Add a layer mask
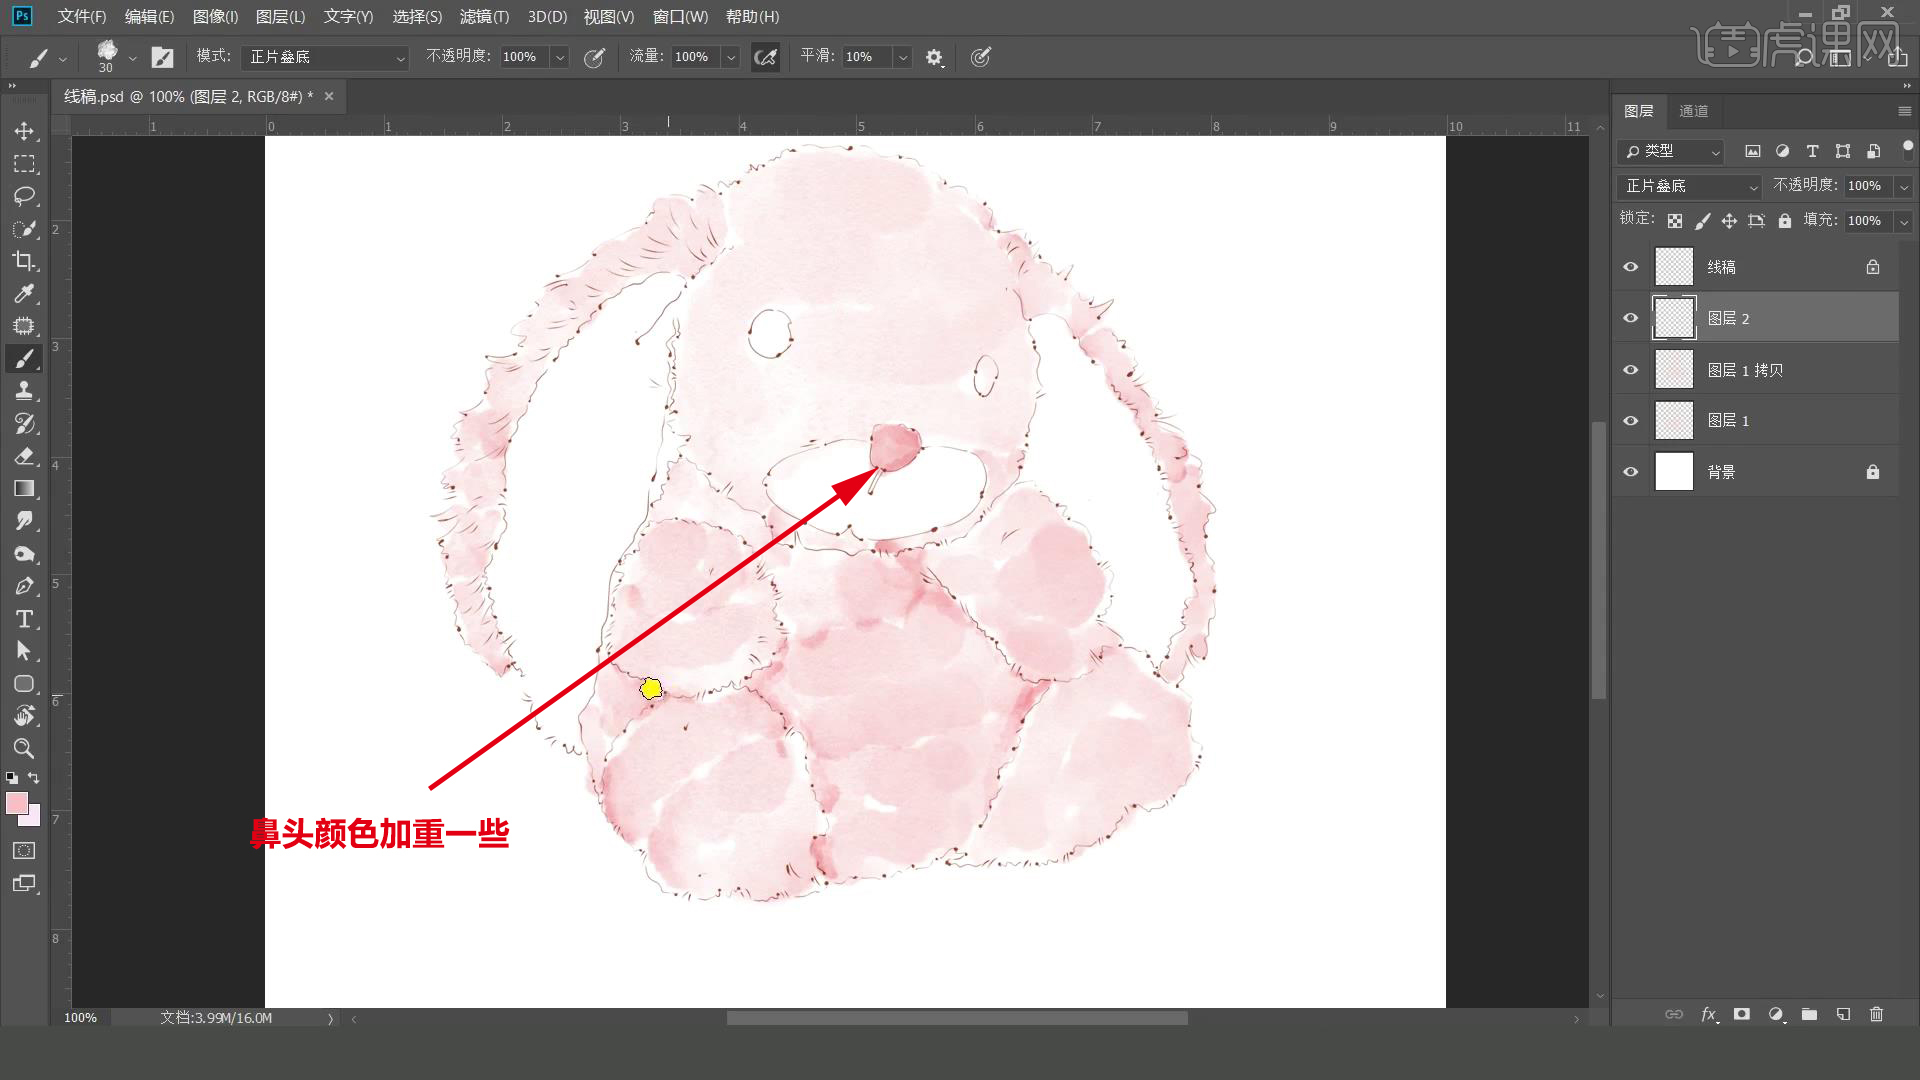 coord(1742,1014)
